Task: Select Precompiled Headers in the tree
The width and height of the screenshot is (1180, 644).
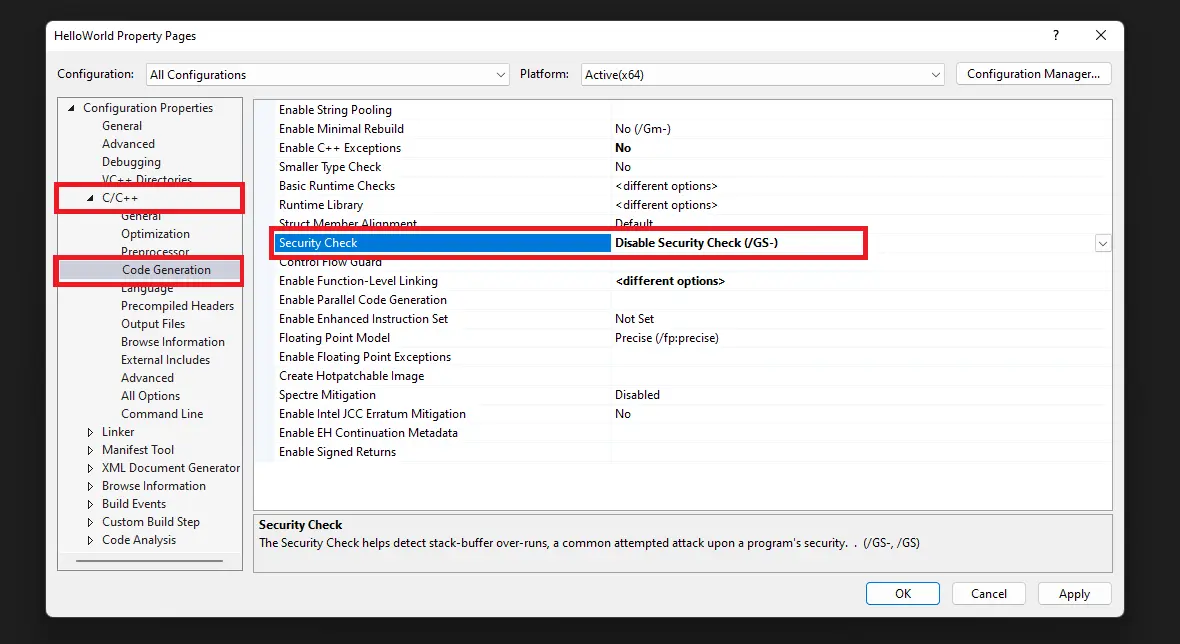Action: click(x=178, y=306)
